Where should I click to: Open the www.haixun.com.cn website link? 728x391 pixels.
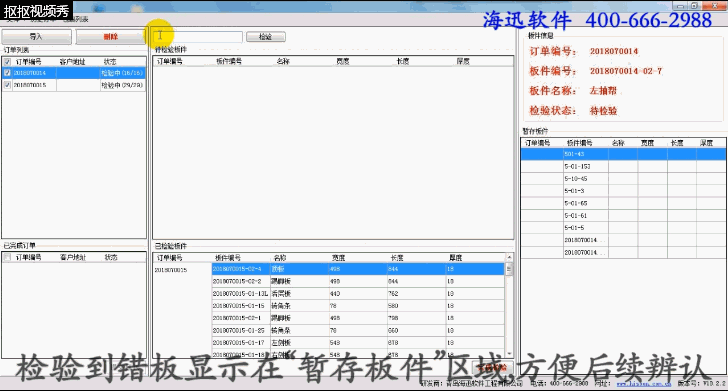click(x=644, y=383)
